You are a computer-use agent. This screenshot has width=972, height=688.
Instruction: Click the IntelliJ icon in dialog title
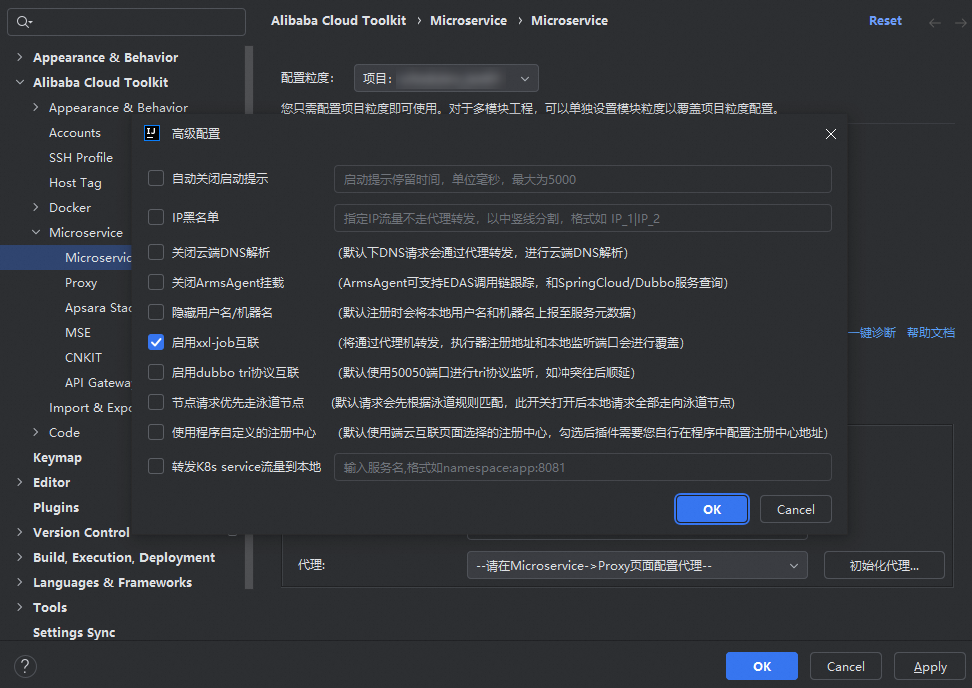click(x=152, y=133)
